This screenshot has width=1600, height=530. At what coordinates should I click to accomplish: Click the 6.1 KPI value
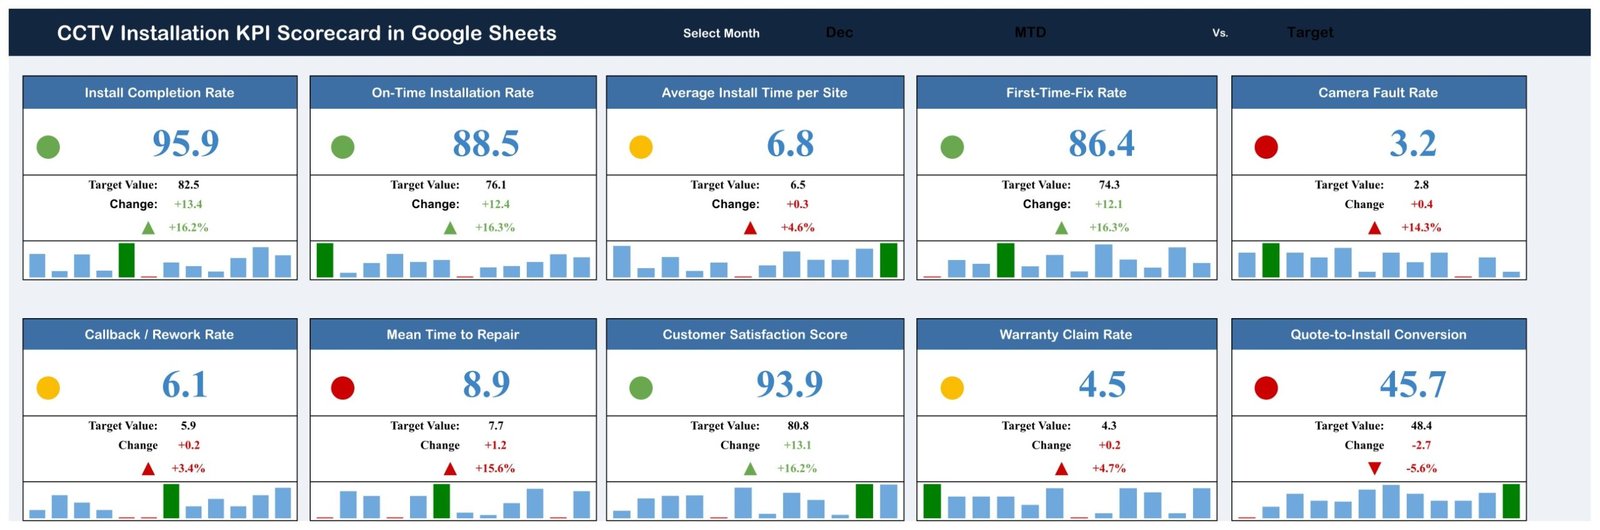point(185,385)
